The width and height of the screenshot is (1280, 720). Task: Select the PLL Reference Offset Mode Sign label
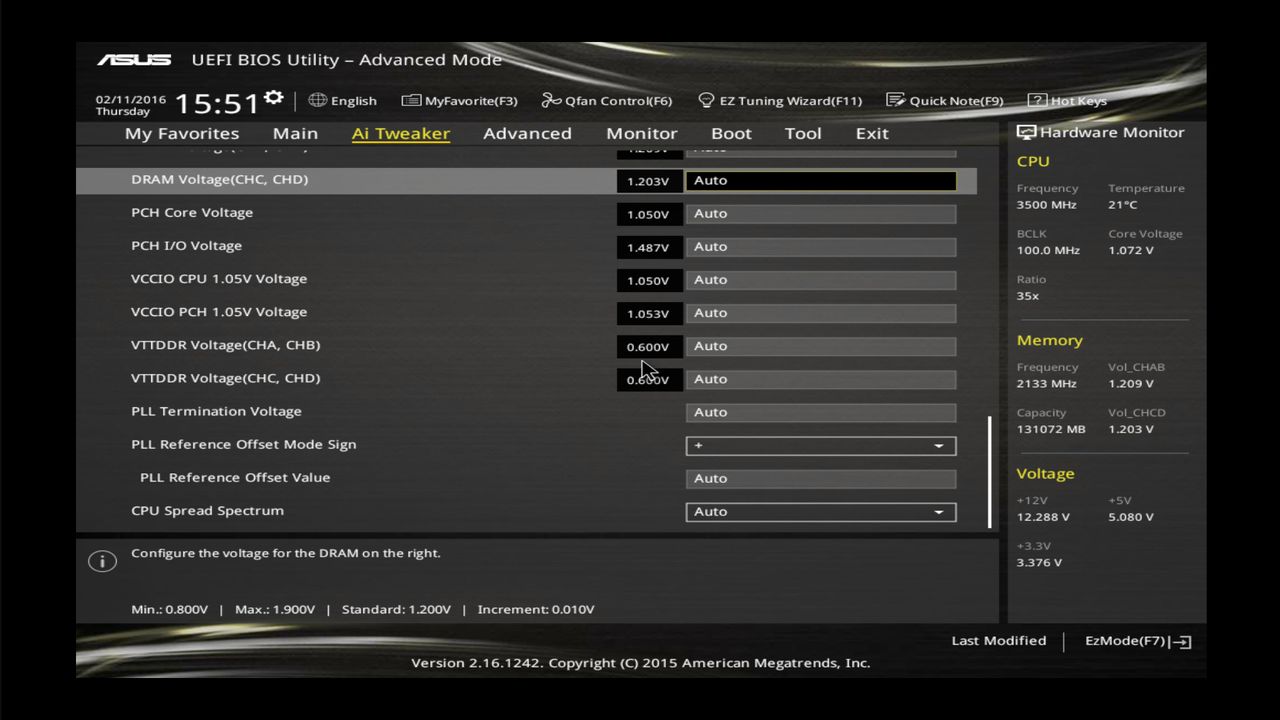(243, 444)
